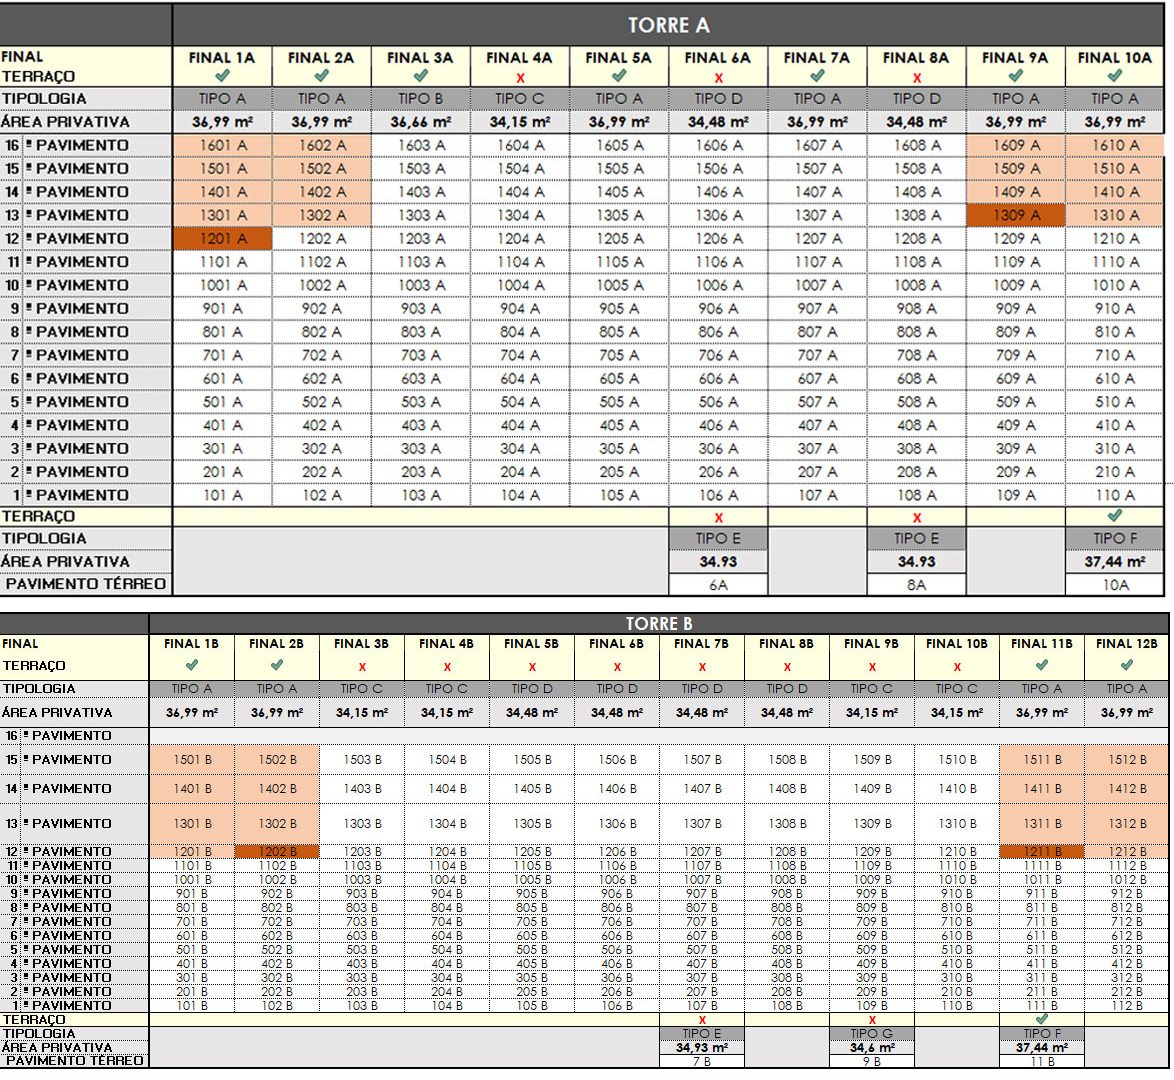Click the green checkmark under FINAL 1A header

222,76
